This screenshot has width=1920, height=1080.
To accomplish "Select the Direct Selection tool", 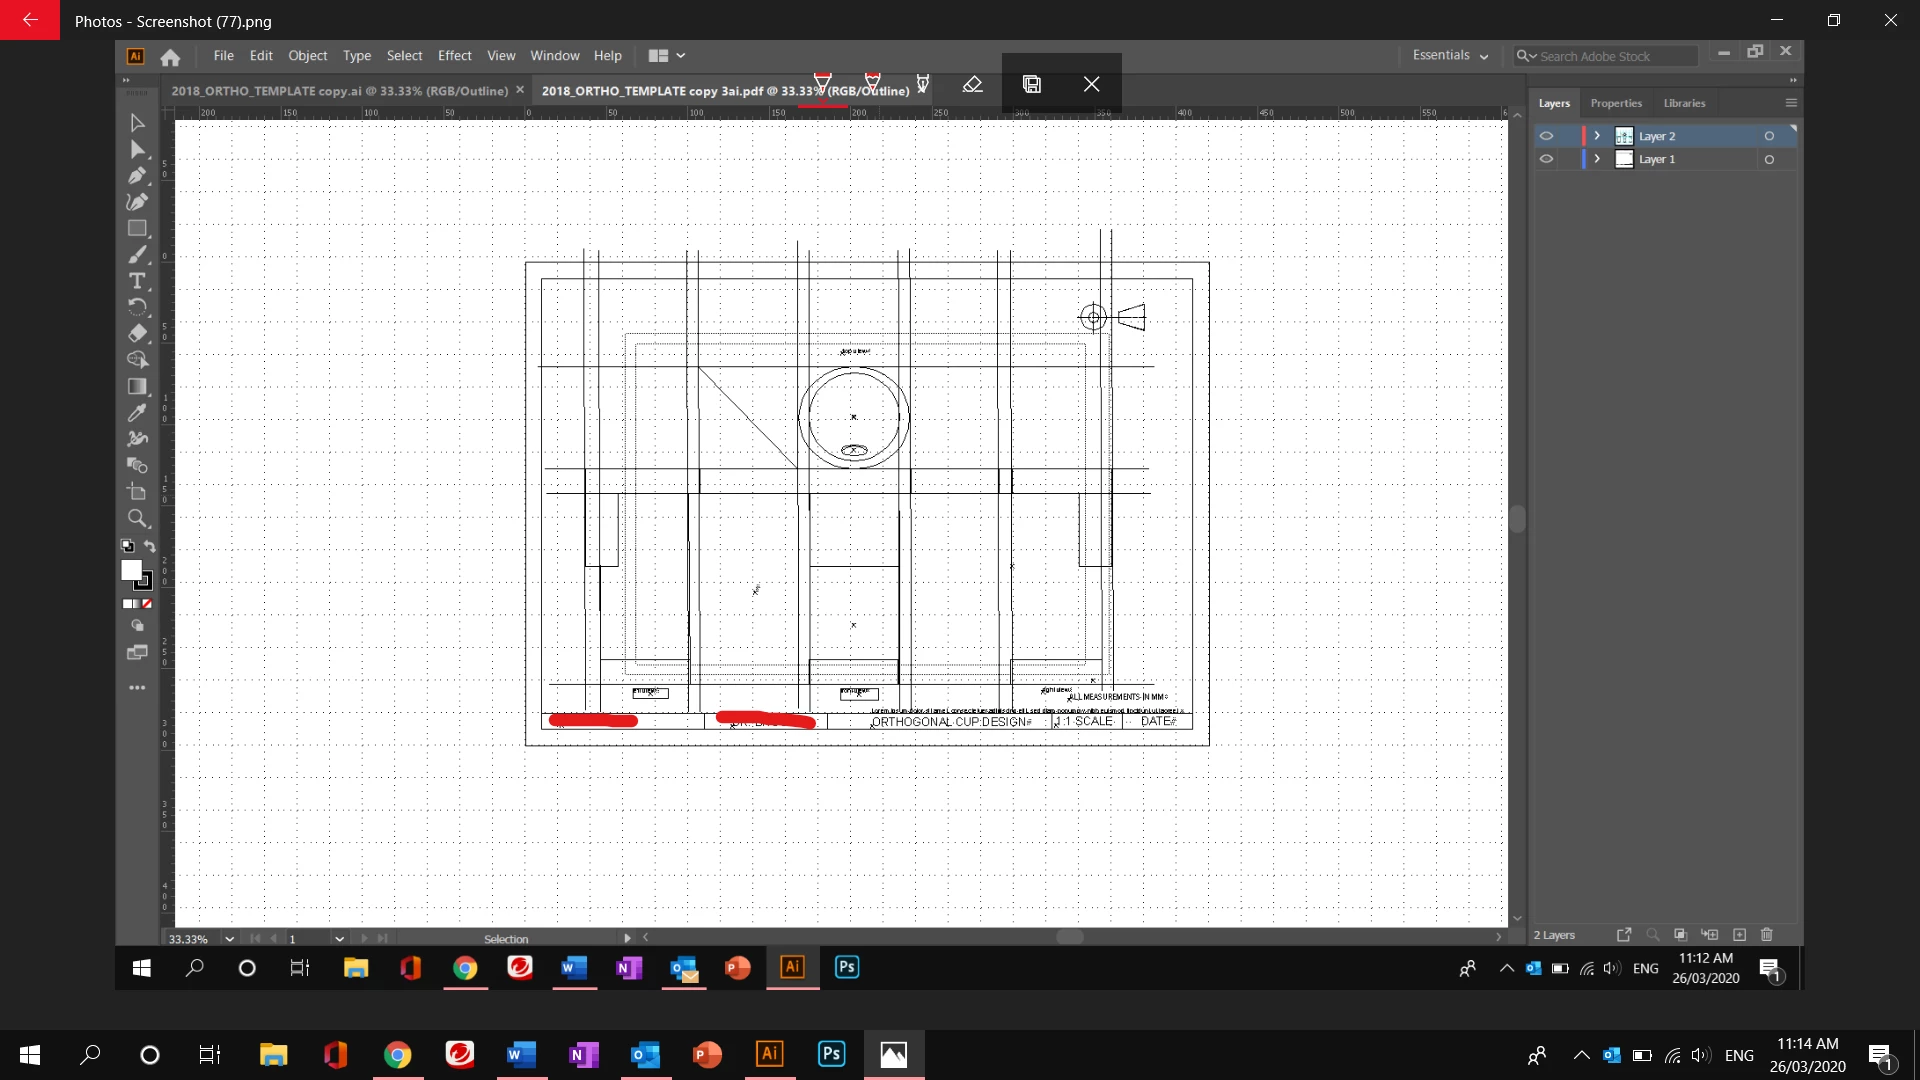I will click(137, 150).
